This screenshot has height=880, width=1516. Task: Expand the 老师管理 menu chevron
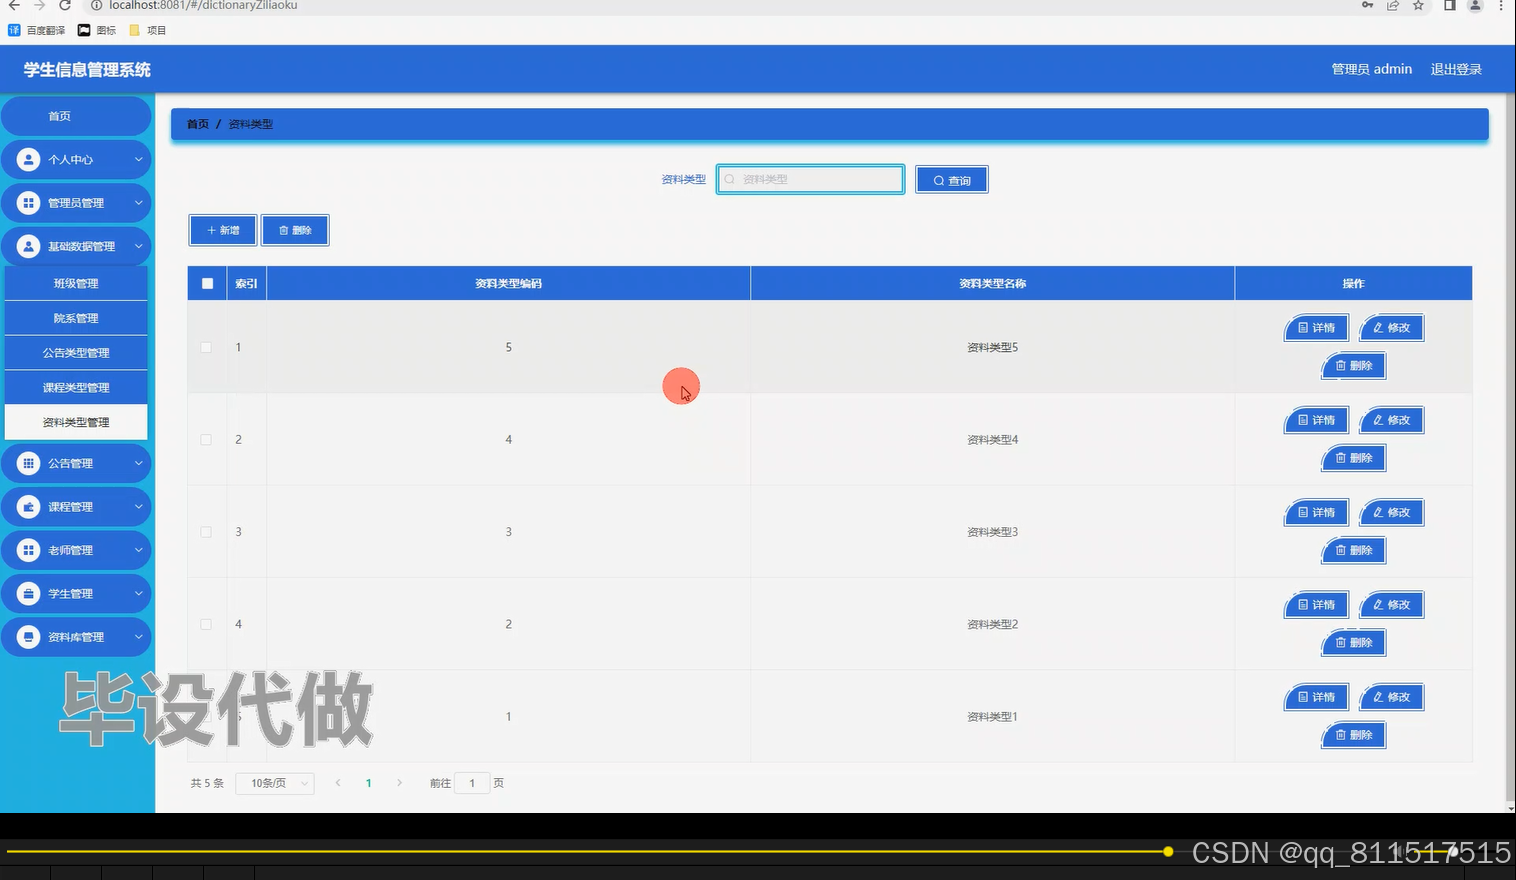pyautogui.click(x=139, y=550)
